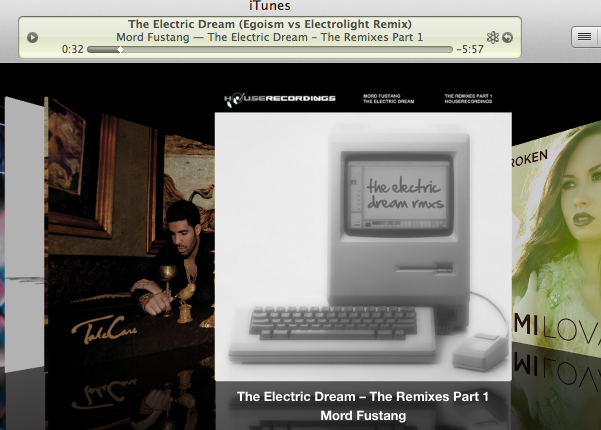
Task: Open the Genius atom icon
Action: pyautogui.click(x=493, y=38)
